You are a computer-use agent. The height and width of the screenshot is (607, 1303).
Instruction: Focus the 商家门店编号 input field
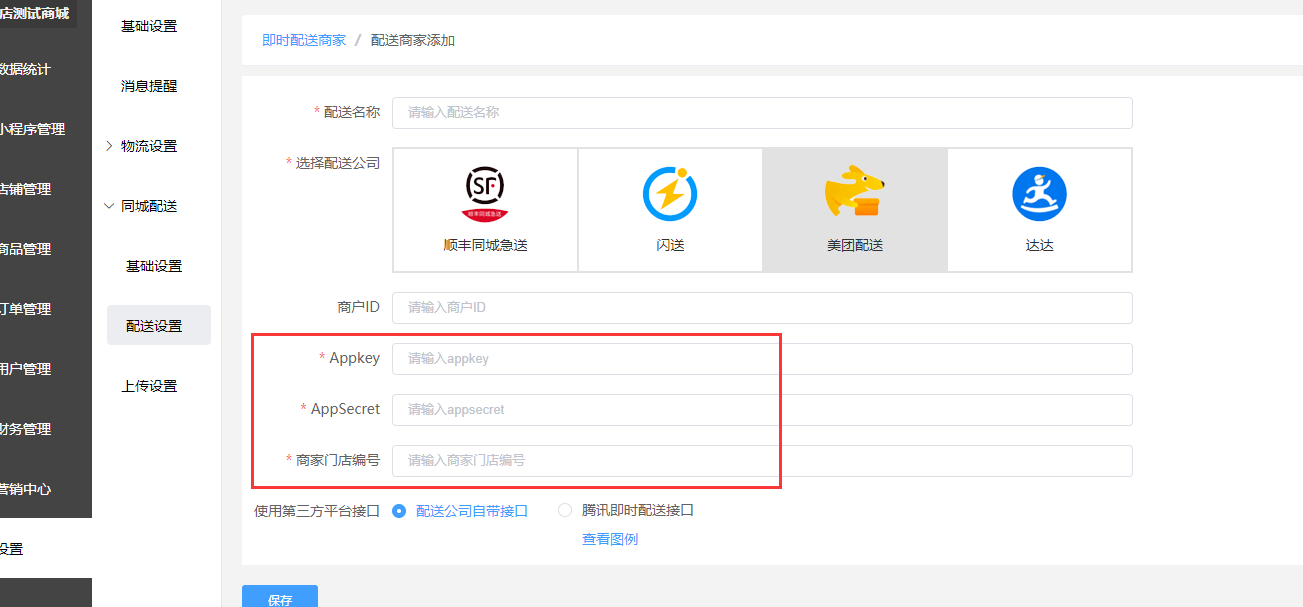pos(762,461)
